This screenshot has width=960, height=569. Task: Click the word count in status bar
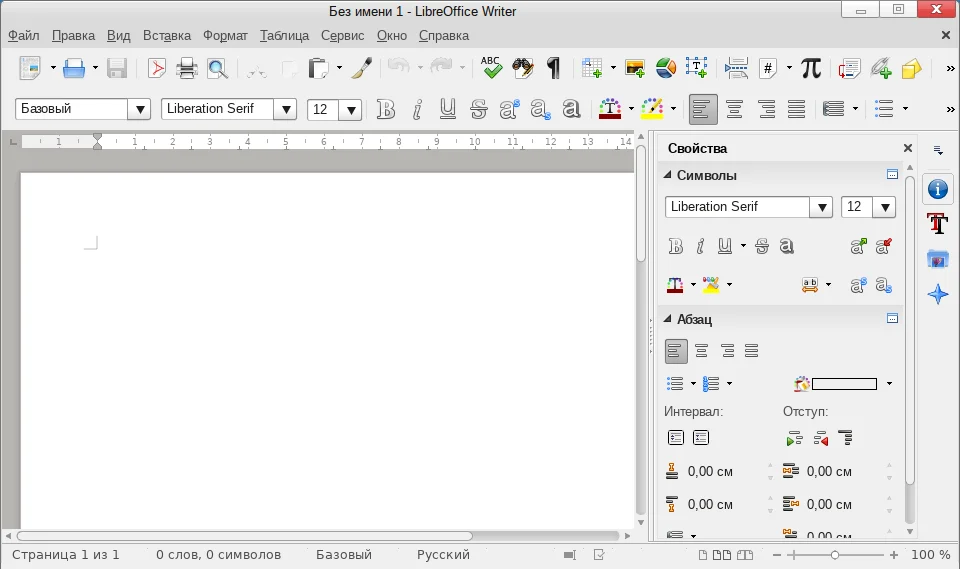[x=218, y=554]
